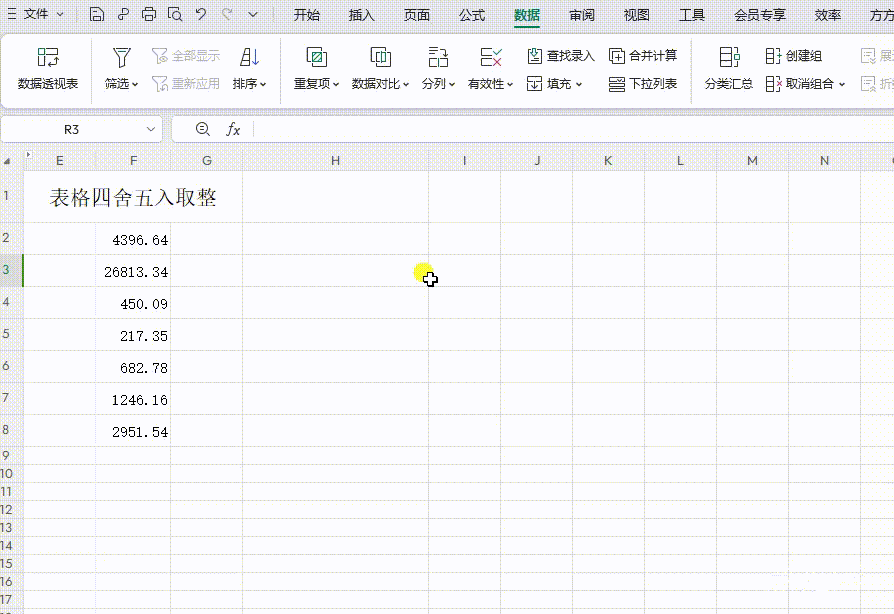The image size is (894, 614).
Task: Expand the 分列 dropdown
Action: [452, 84]
